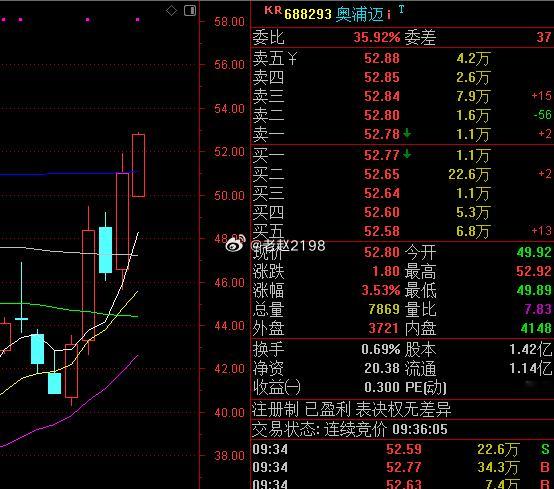The image size is (554, 489).
Task: Click the 涨幅 value 3.53%
Action: point(381,290)
